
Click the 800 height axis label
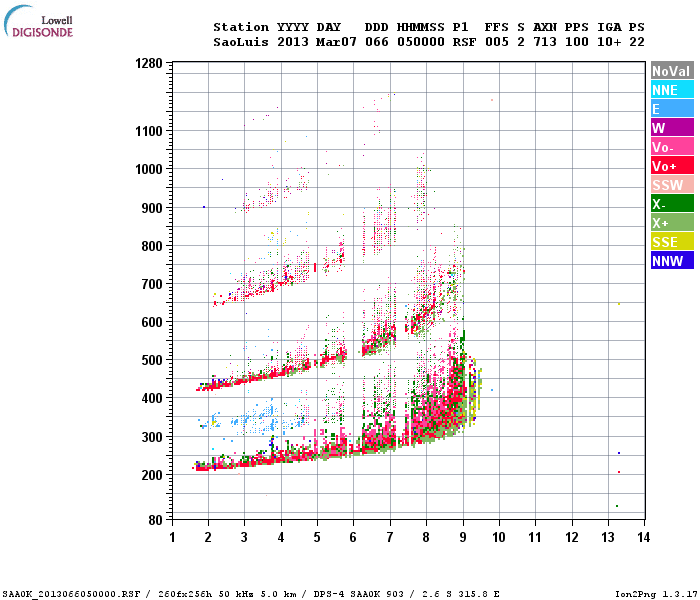(x=152, y=246)
